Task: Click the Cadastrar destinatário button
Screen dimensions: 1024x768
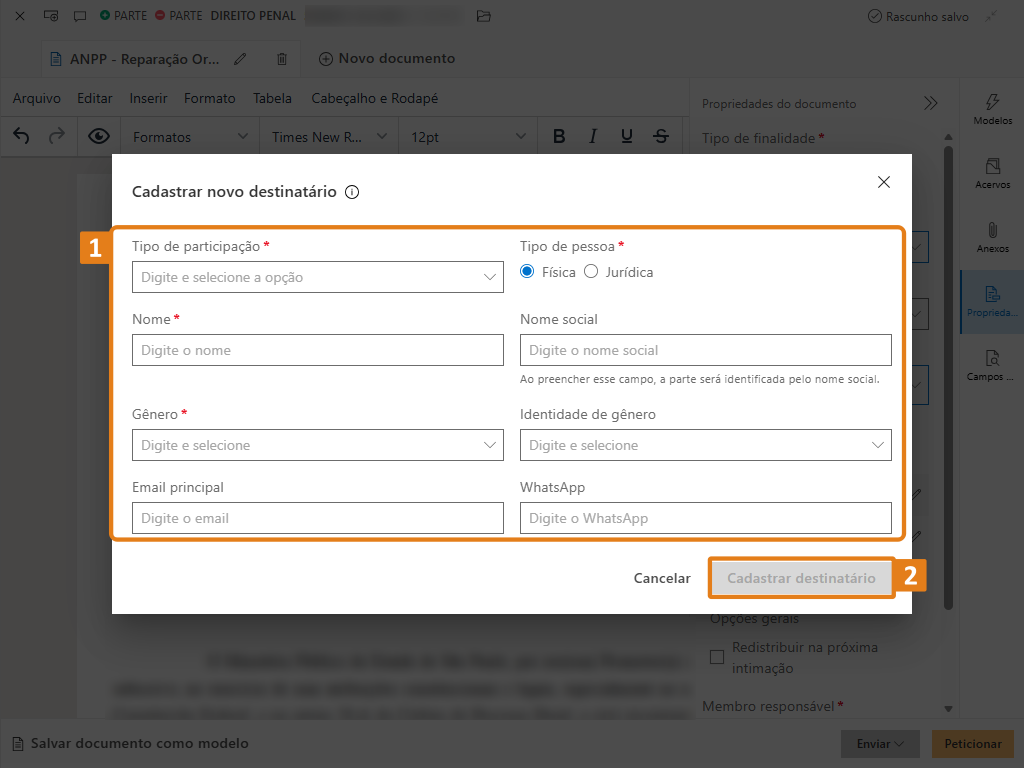Action: [801, 578]
